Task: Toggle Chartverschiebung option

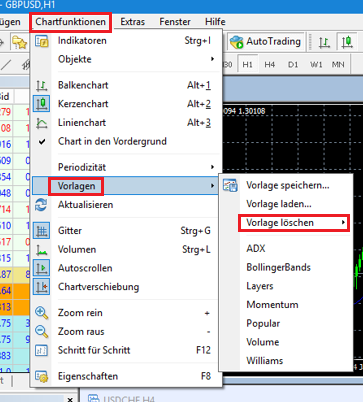Action: pos(126,287)
